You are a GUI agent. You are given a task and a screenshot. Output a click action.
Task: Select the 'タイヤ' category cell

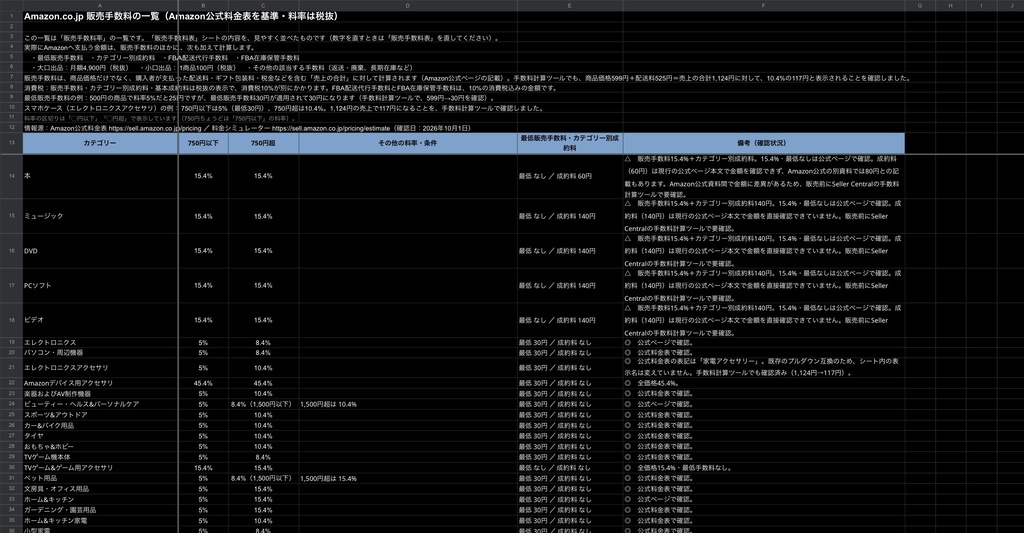100,436
